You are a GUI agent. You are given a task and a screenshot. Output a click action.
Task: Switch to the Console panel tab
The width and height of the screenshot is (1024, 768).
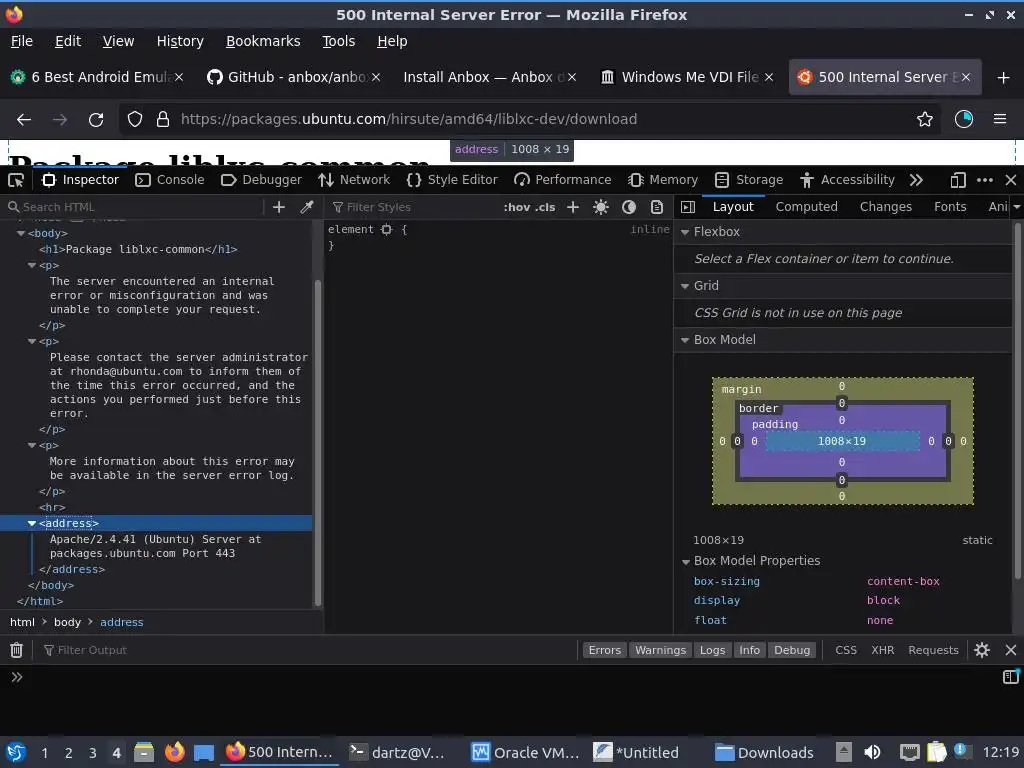point(170,180)
